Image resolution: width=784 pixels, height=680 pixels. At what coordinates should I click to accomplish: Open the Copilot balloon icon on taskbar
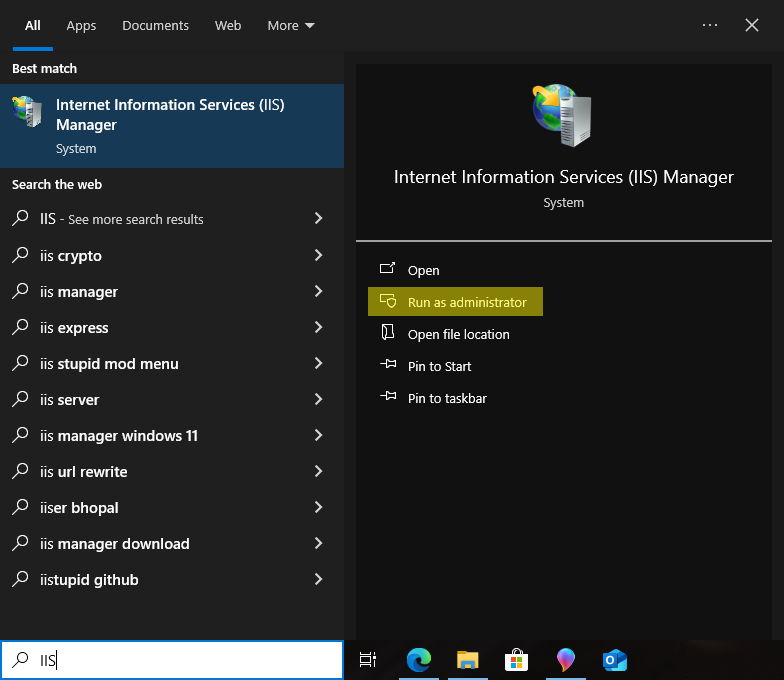click(566, 660)
